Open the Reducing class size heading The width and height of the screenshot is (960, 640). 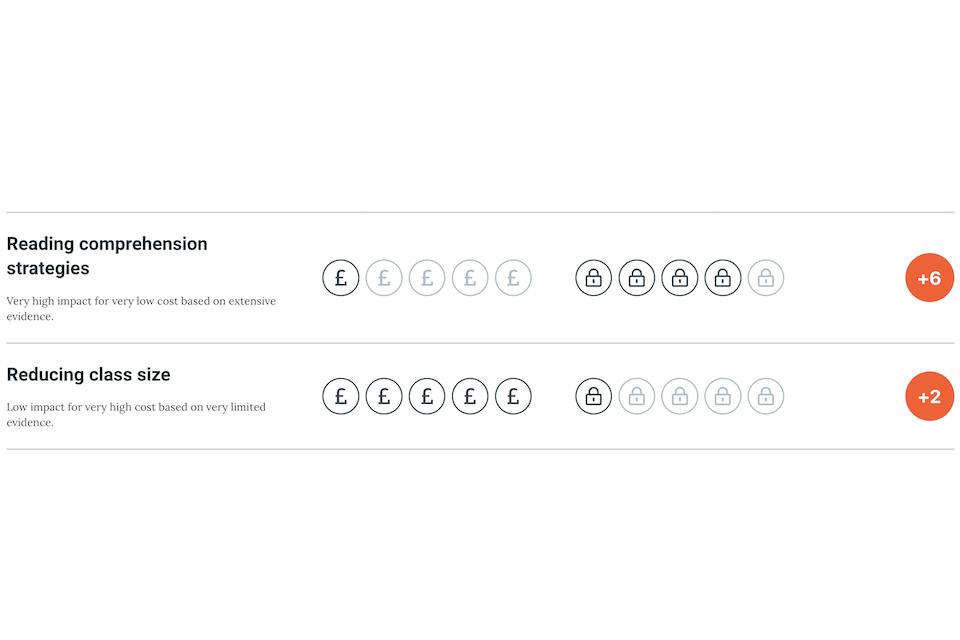(x=89, y=375)
